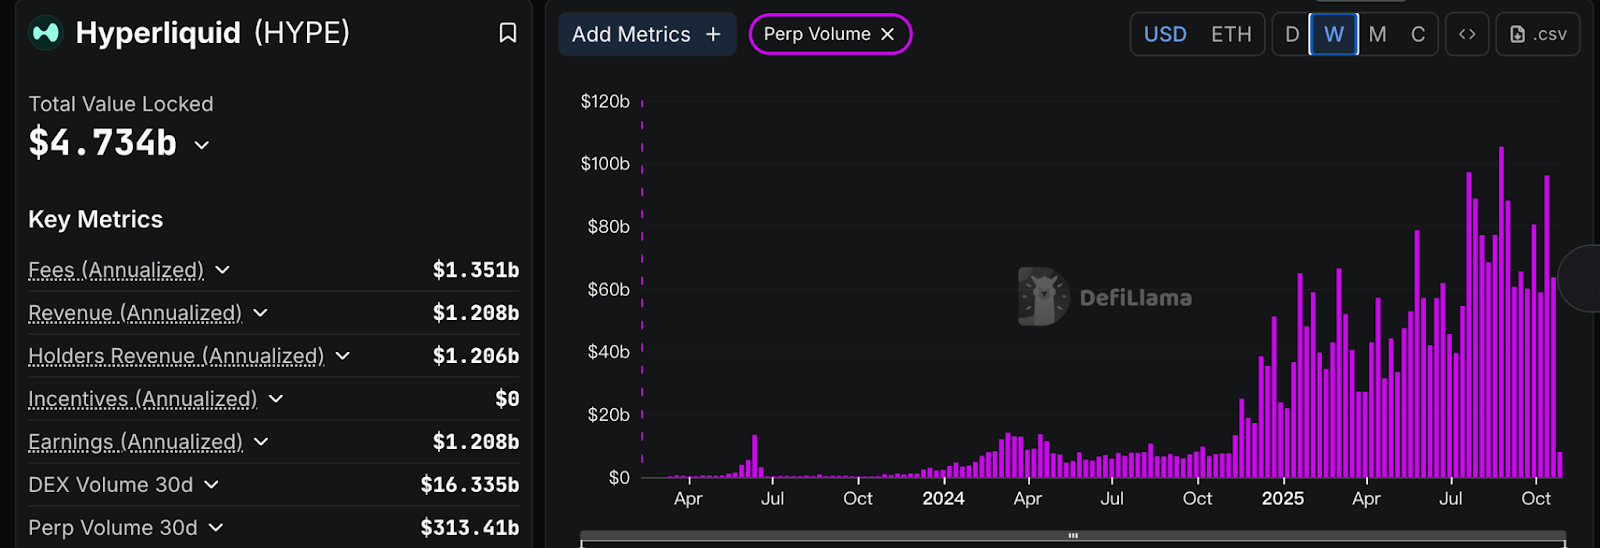Expand Total Value Locked breakdown chevron

[x=202, y=145]
